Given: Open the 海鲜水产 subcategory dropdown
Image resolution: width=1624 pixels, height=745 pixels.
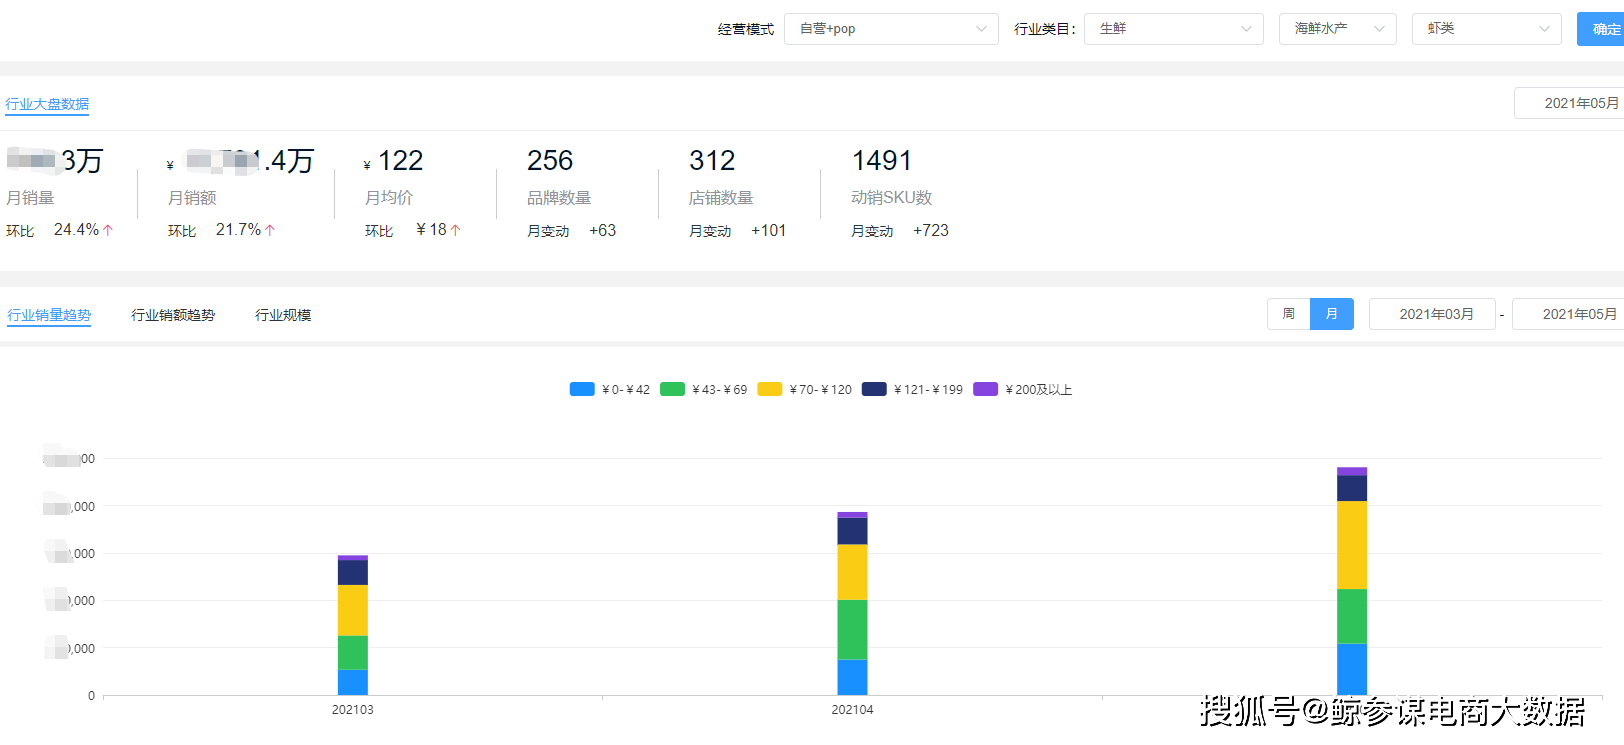Looking at the screenshot, I should click(1337, 29).
